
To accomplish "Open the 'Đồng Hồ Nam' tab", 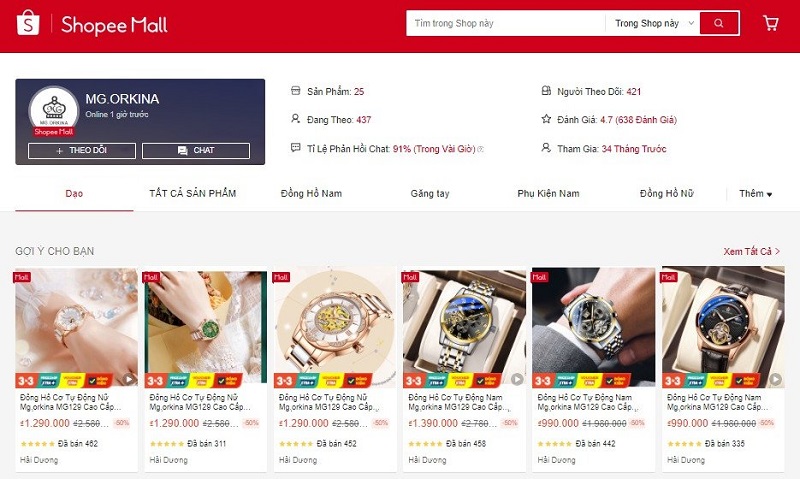I will point(311,193).
